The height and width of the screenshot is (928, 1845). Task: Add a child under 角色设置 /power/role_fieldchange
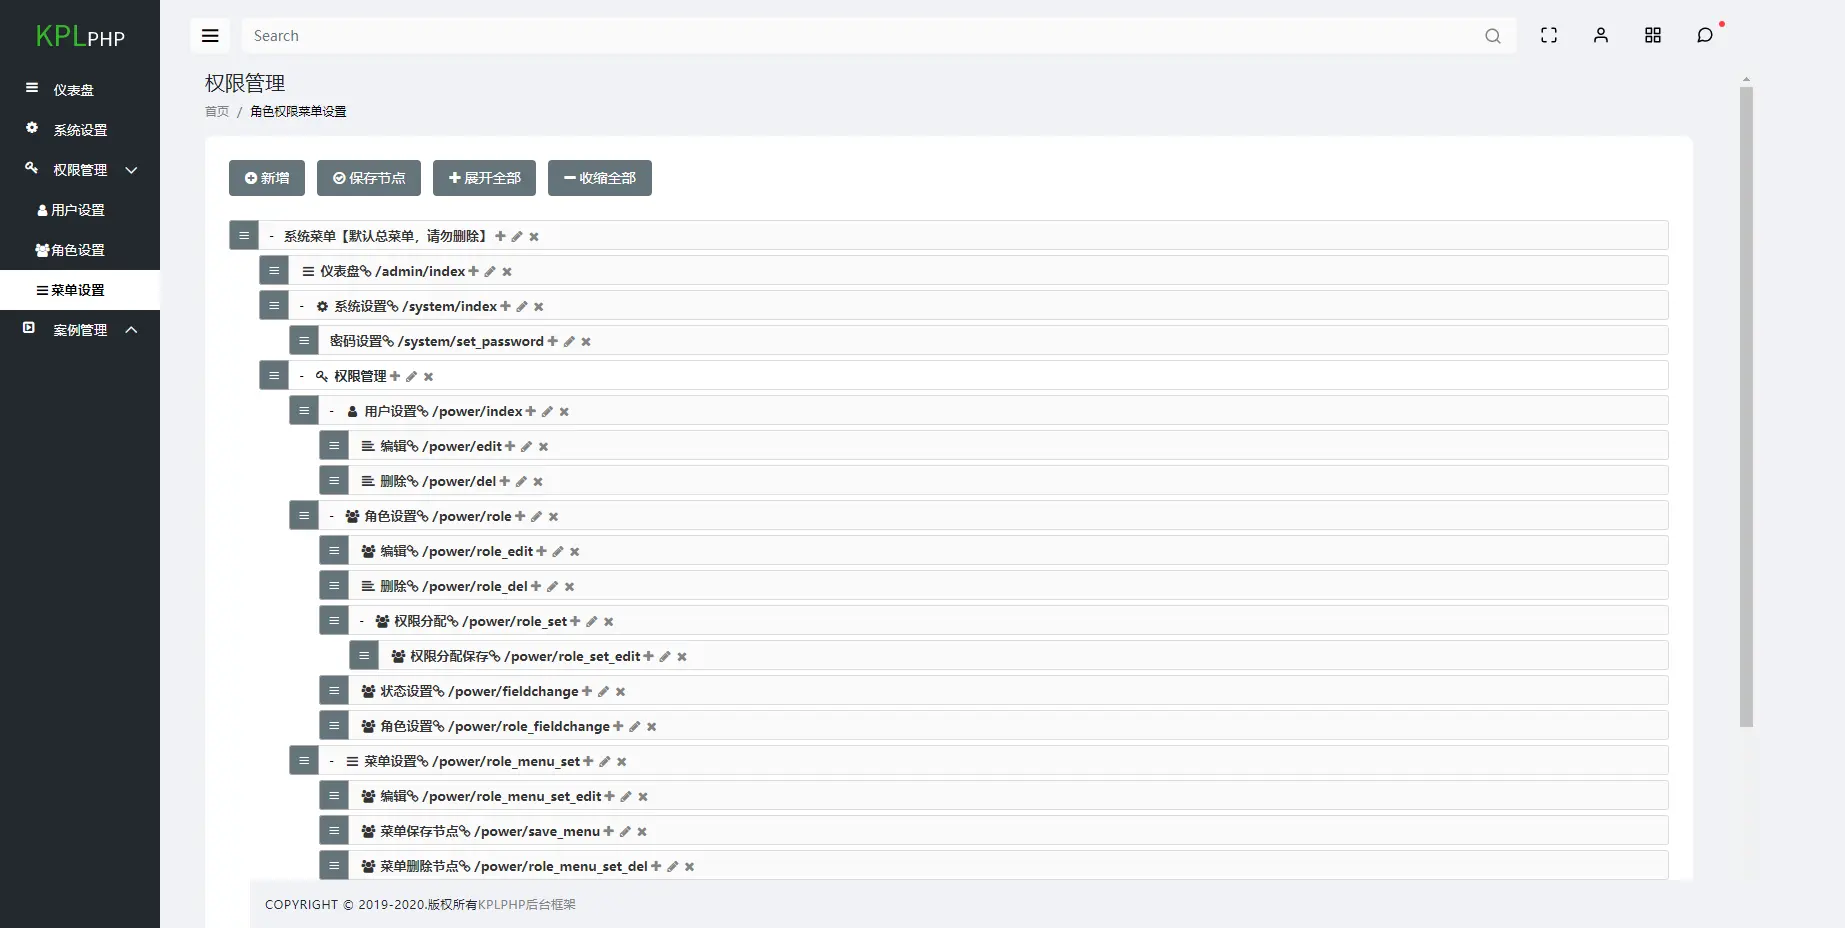618,726
